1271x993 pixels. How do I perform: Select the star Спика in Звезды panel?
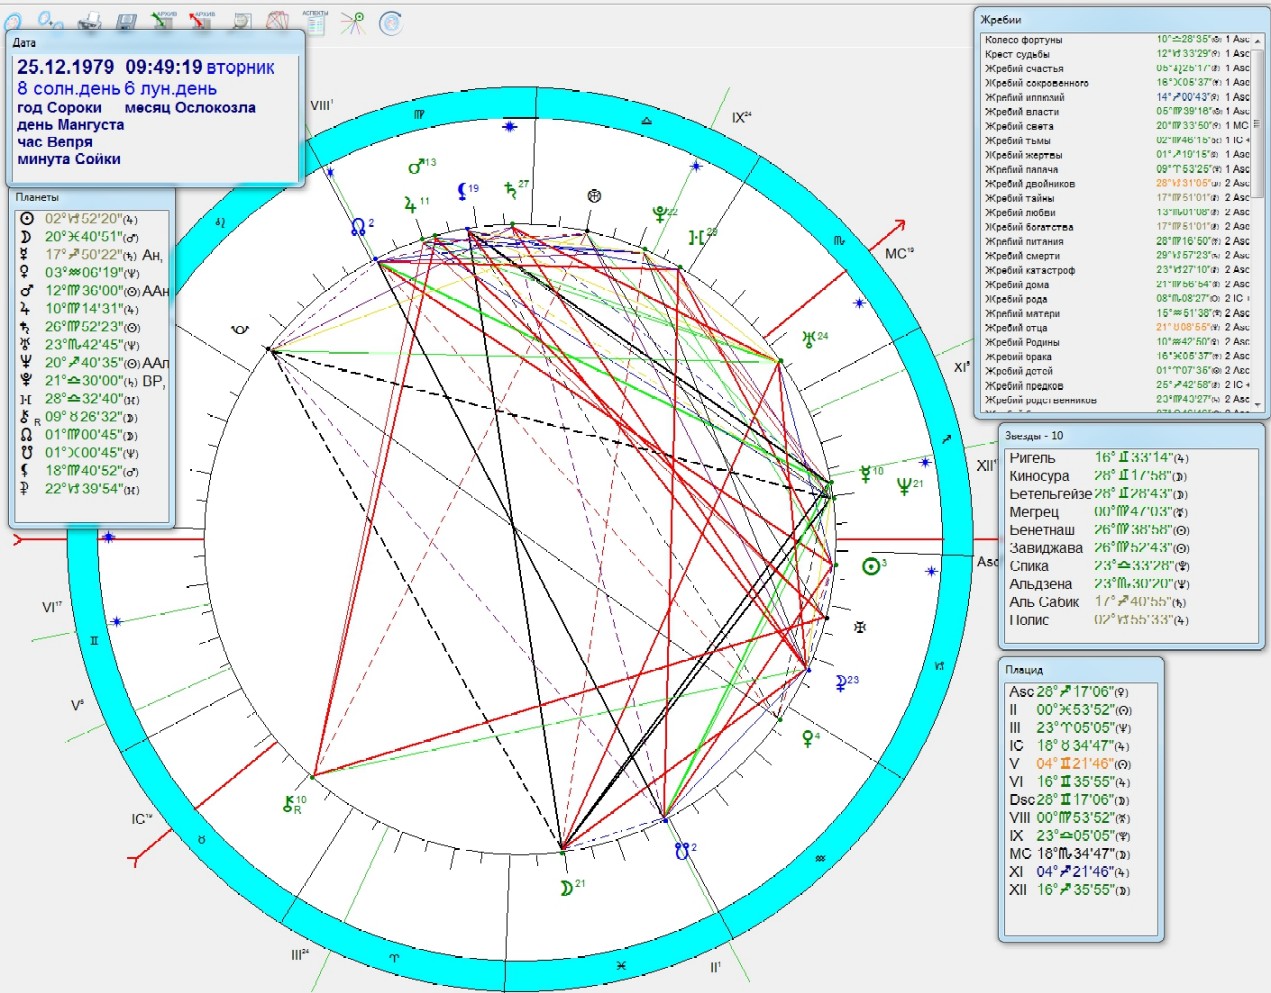(1028, 566)
